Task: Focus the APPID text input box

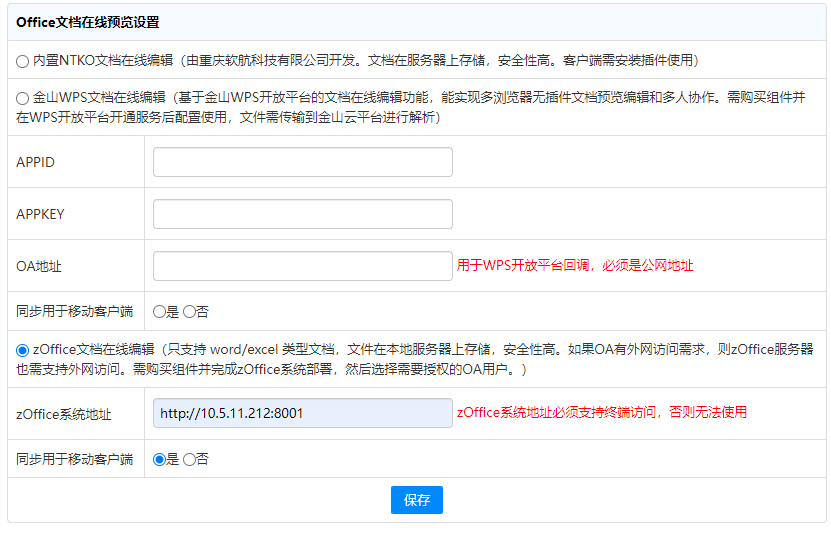Action: tap(302, 162)
